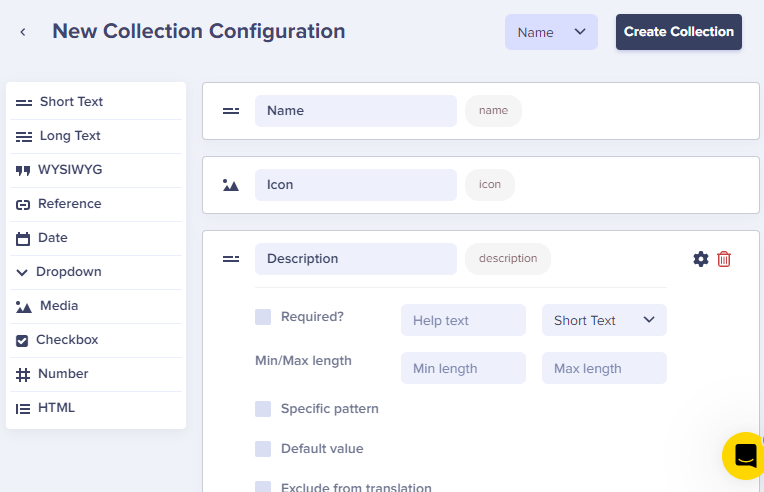Screen dimensions: 764x492
Task: Expand the Short Text type dropdown
Action: tap(604, 320)
